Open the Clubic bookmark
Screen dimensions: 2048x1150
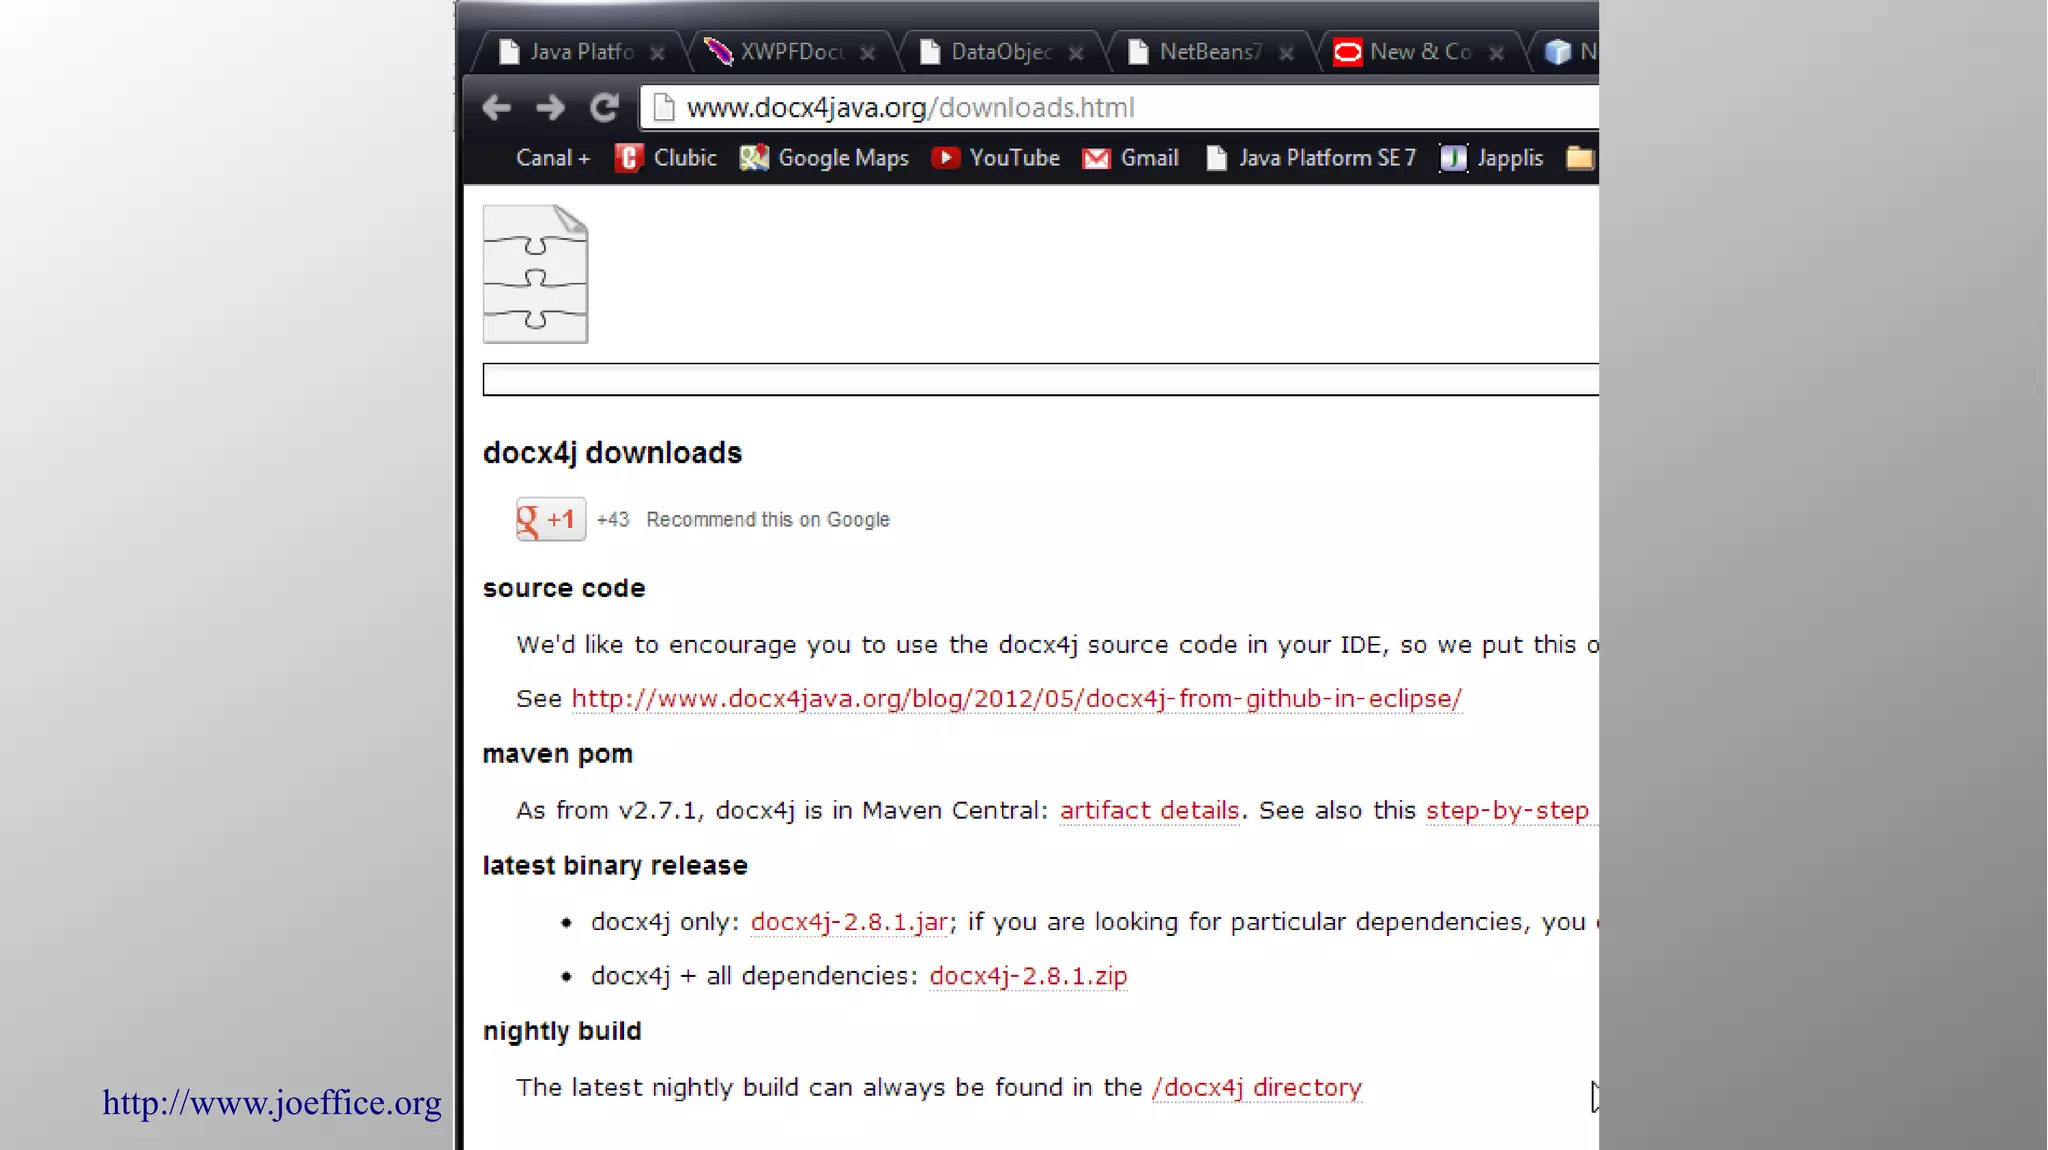pyautogui.click(x=666, y=158)
